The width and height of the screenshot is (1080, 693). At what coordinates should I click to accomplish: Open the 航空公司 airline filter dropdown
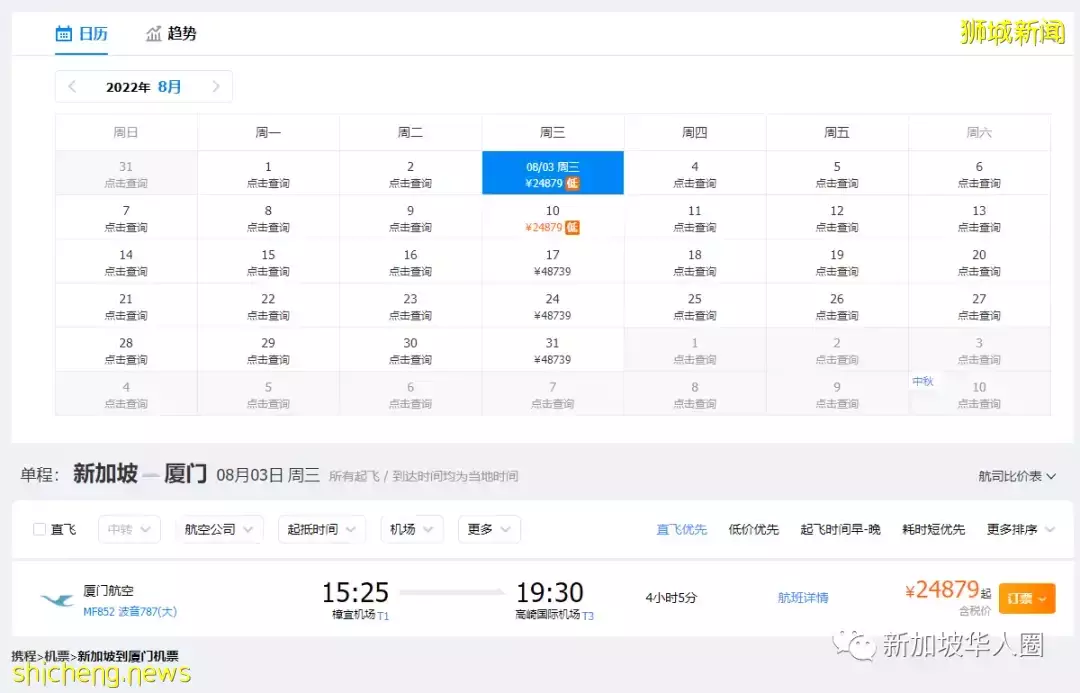tap(218, 529)
